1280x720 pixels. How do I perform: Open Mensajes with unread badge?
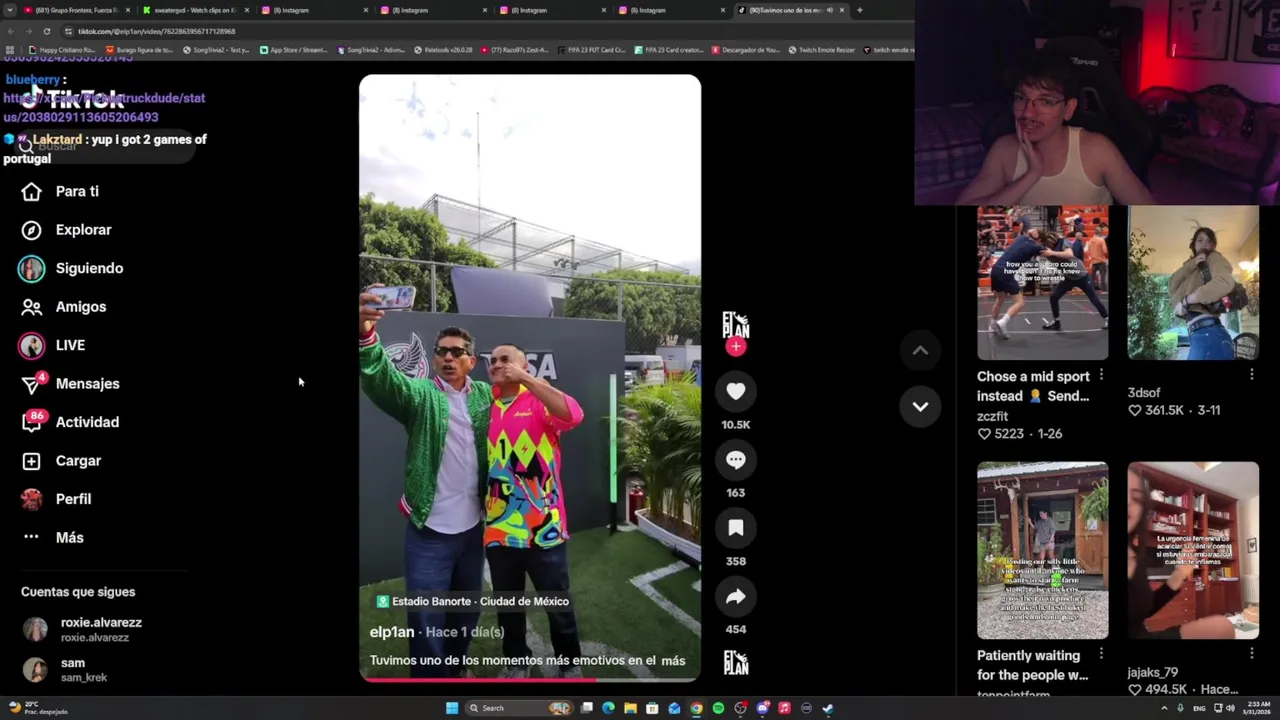tap(70, 384)
